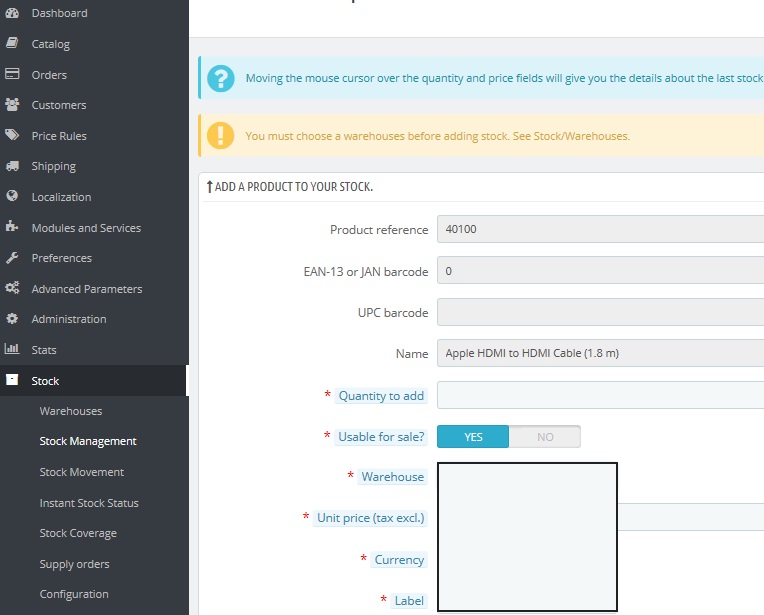Go to Stats page

(44, 350)
